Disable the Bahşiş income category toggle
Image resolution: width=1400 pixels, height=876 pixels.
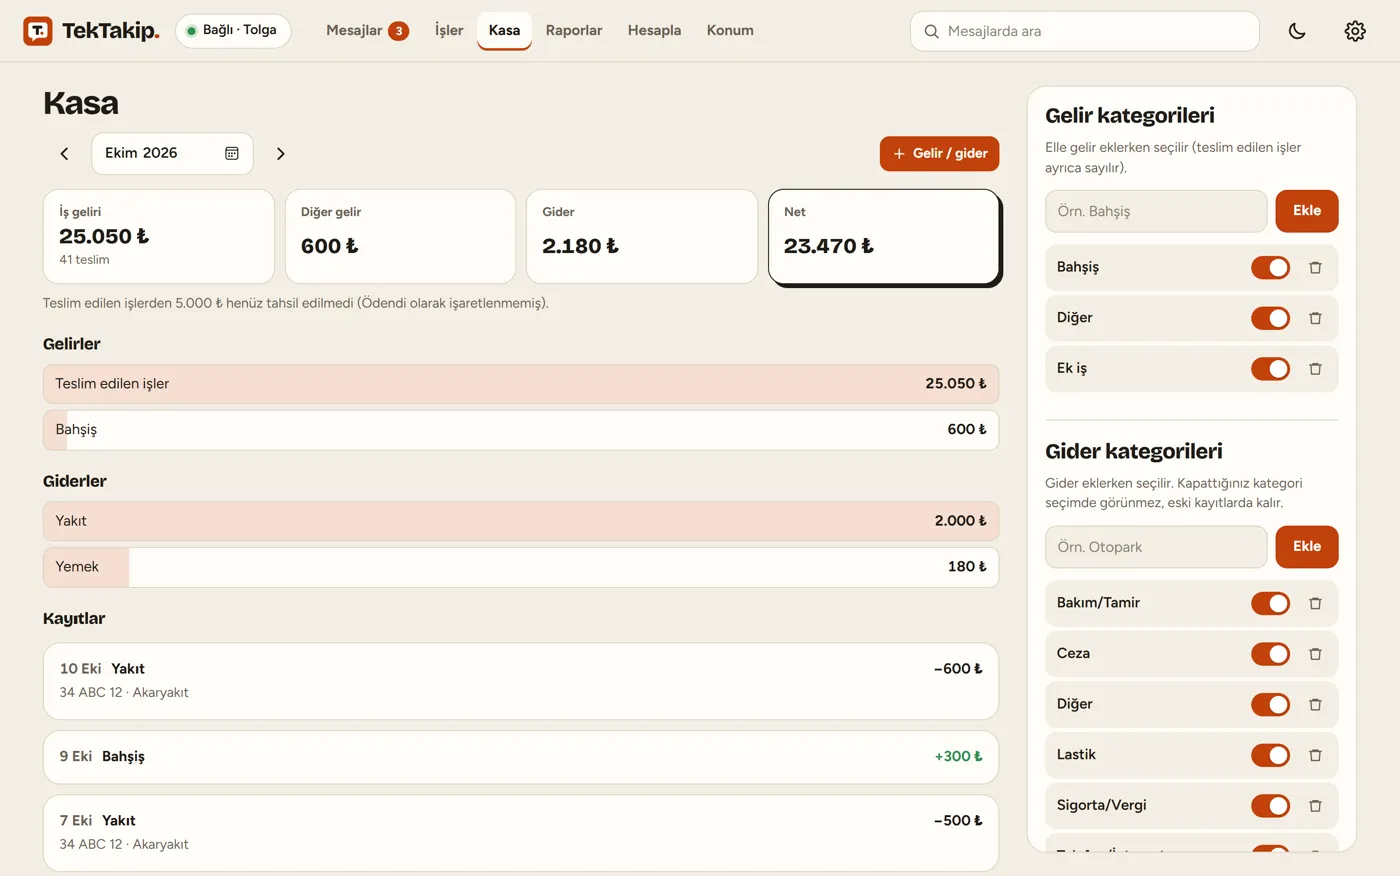click(1270, 268)
